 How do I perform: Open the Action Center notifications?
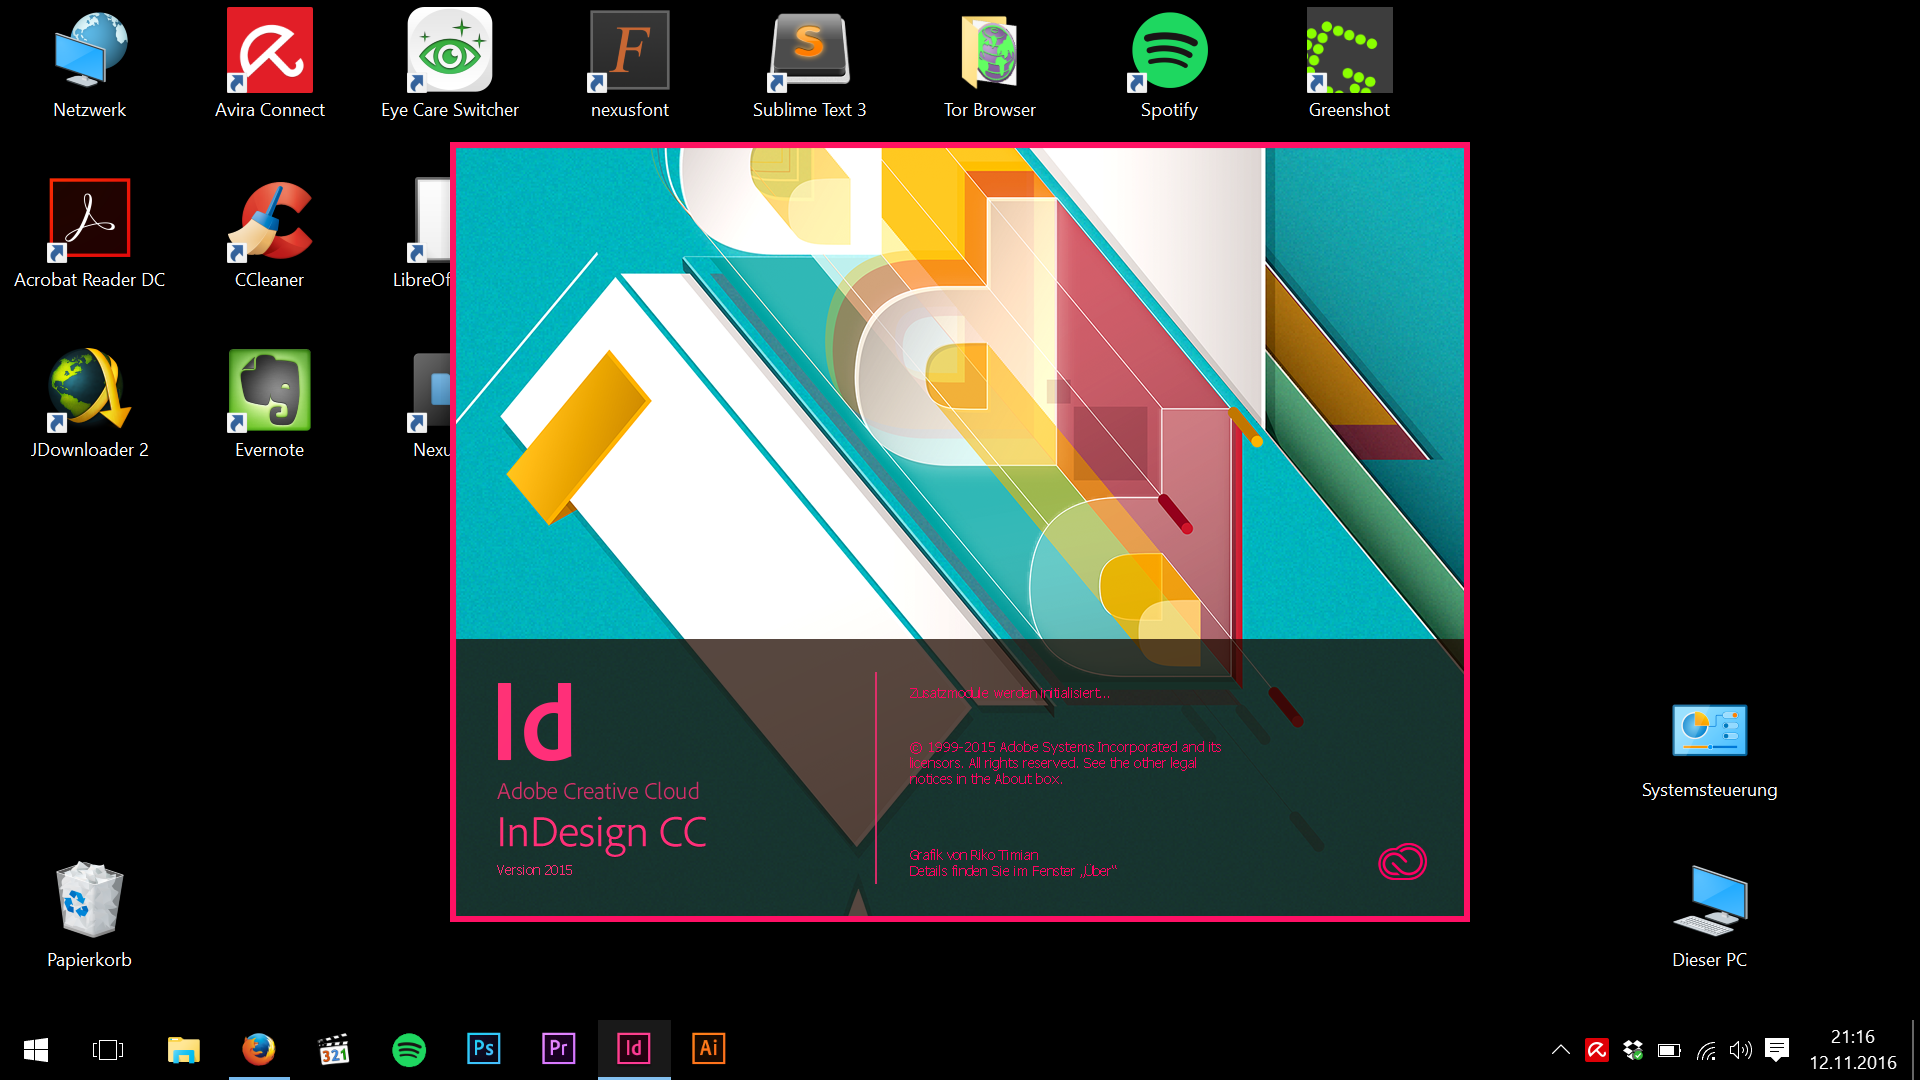(1777, 1050)
